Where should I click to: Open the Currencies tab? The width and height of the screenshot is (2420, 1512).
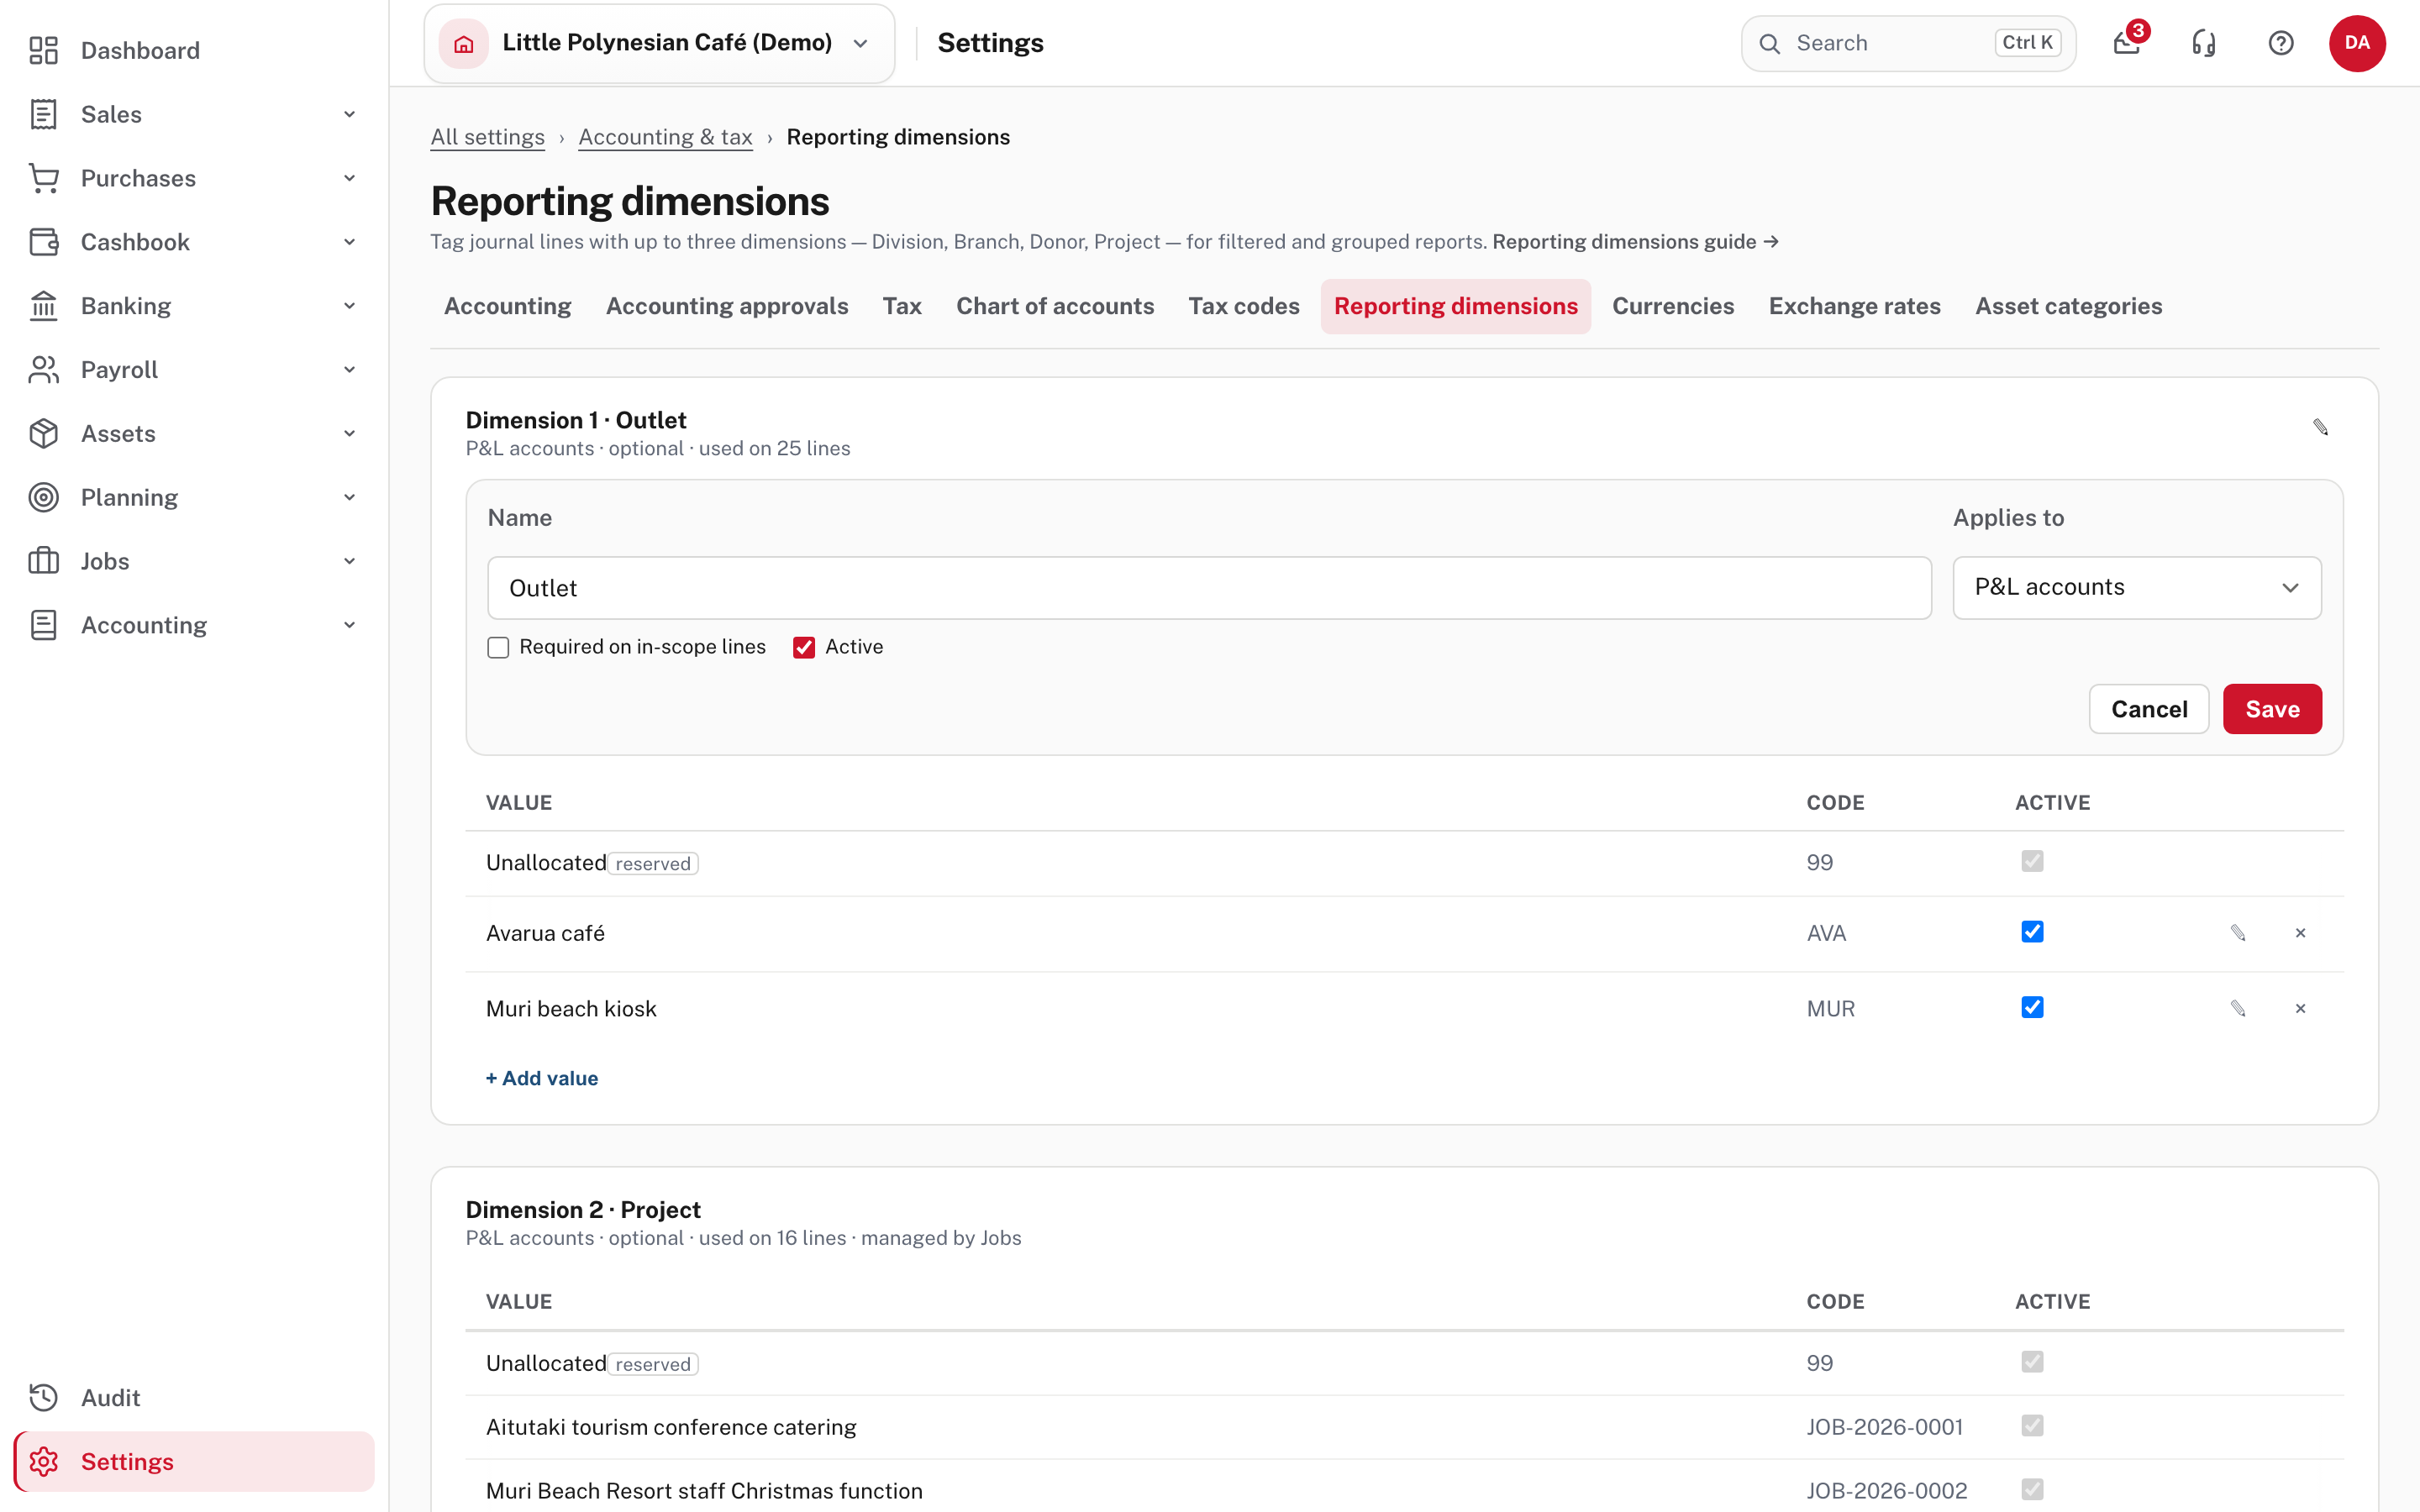[x=1673, y=306]
